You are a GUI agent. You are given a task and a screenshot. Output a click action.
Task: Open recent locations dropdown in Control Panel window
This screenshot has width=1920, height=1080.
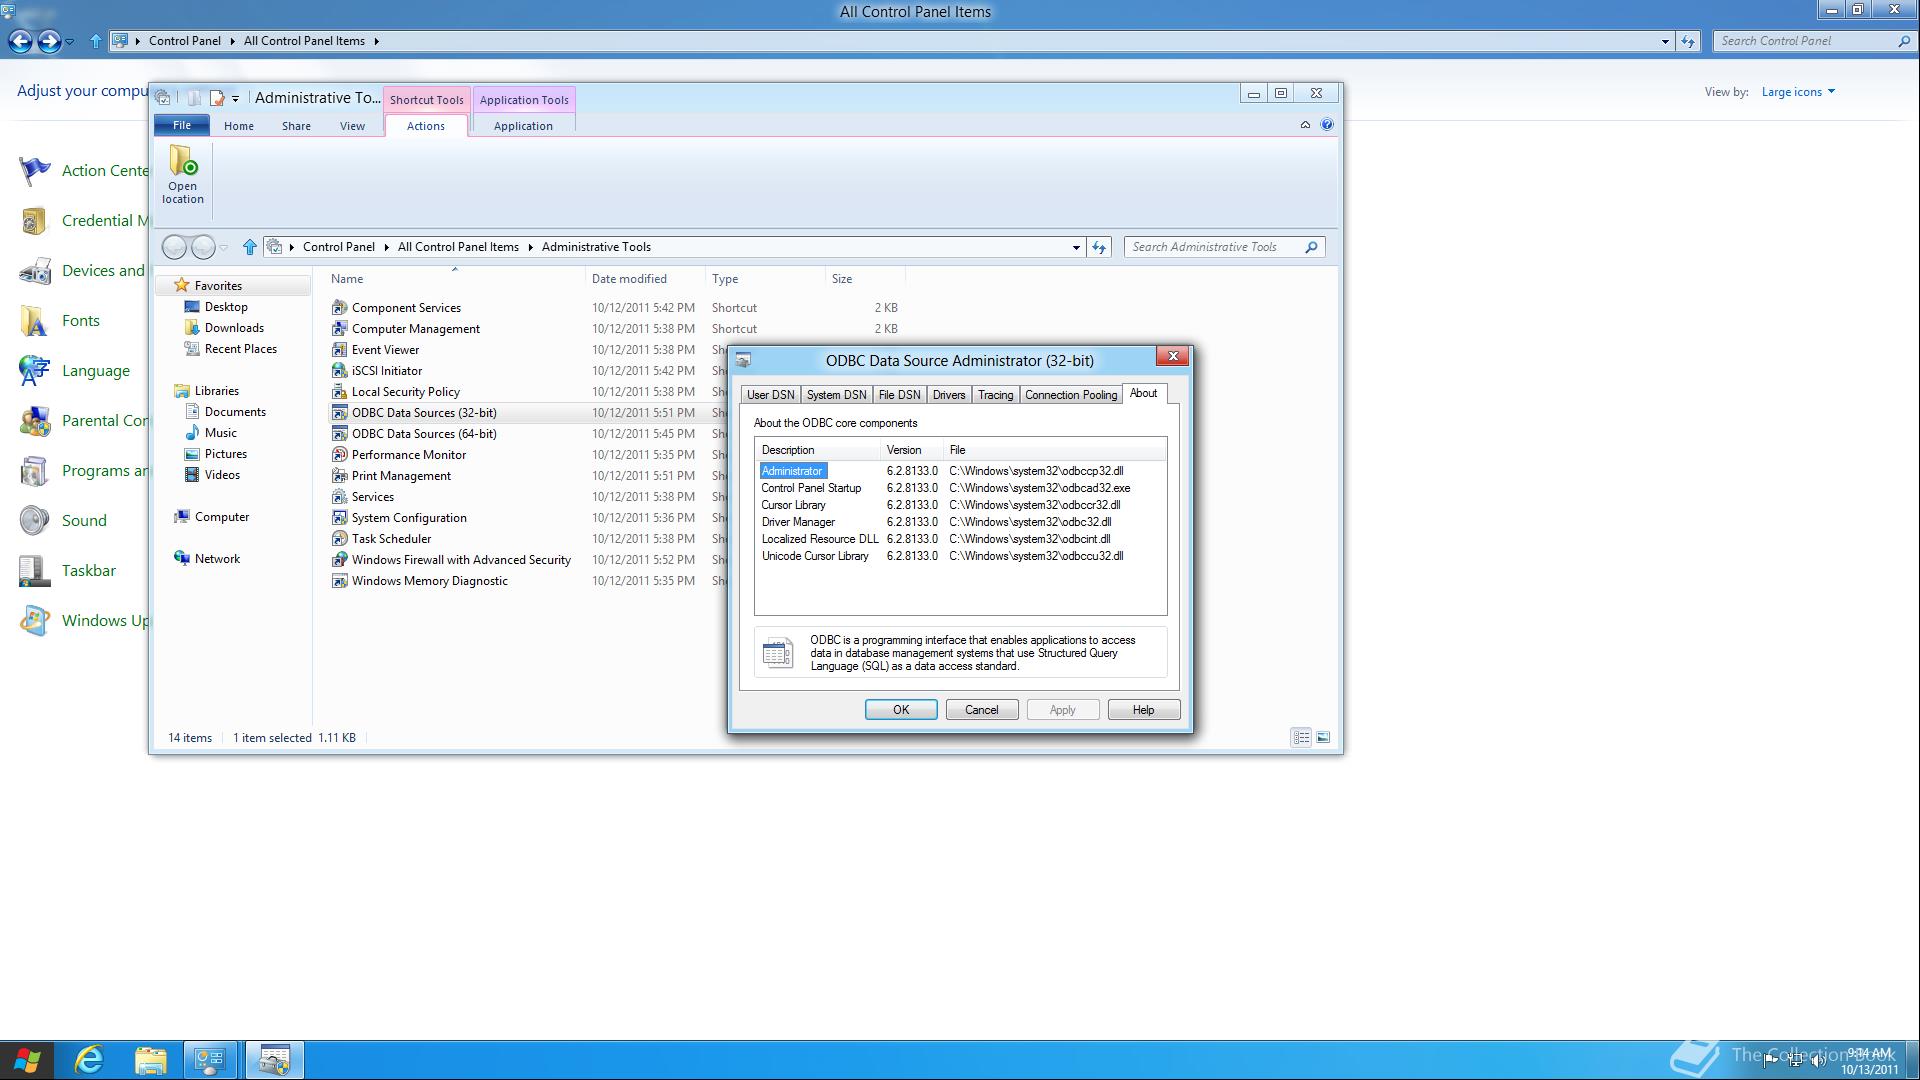pos(69,41)
